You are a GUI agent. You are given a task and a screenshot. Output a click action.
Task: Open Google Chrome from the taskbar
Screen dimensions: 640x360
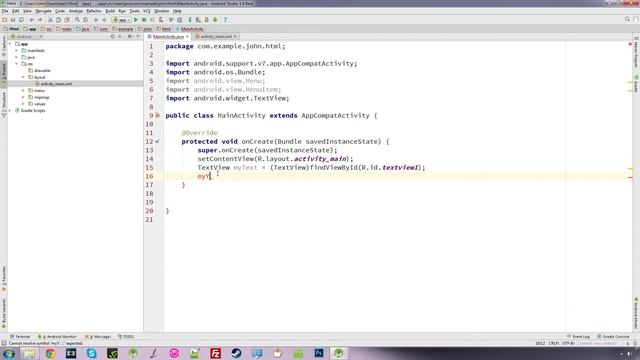point(50,353)
